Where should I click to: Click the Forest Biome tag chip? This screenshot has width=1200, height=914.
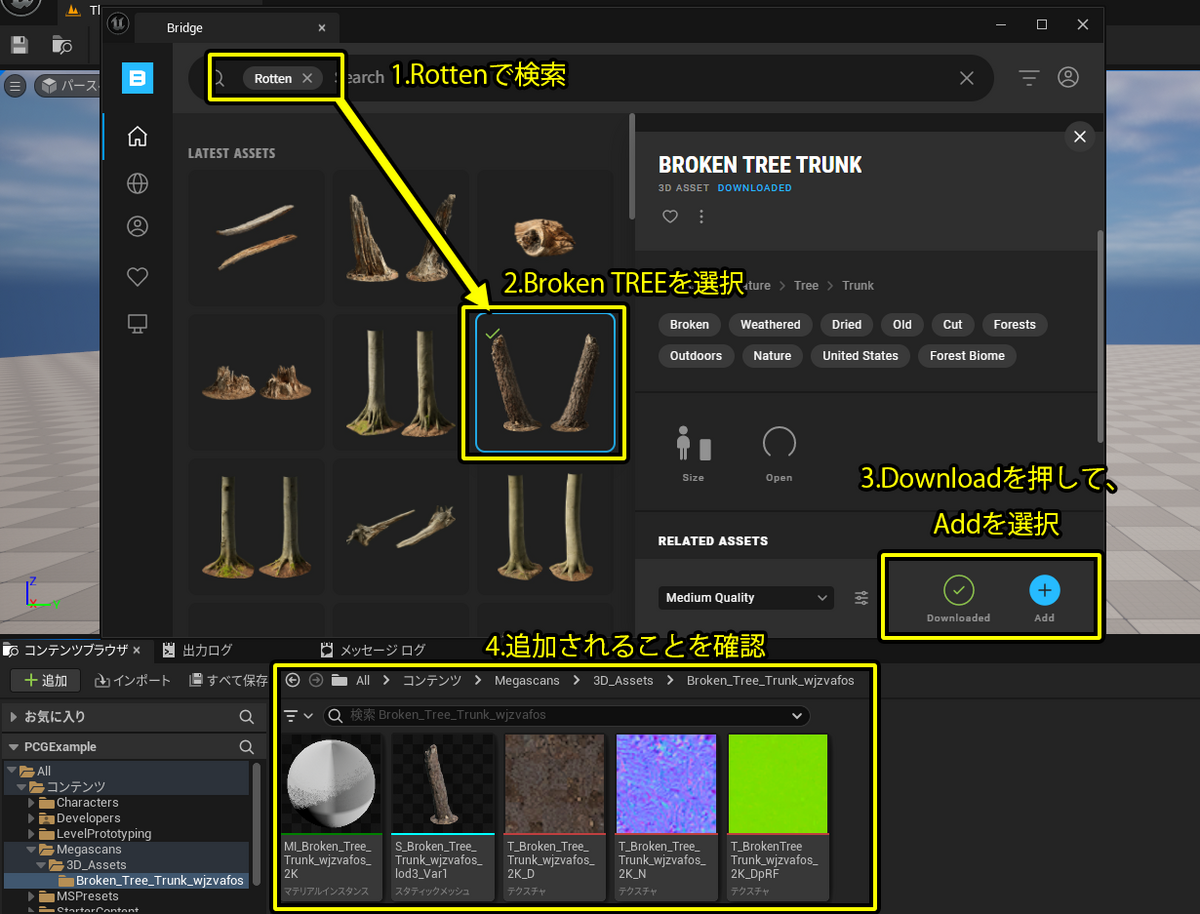click(967, 356)
